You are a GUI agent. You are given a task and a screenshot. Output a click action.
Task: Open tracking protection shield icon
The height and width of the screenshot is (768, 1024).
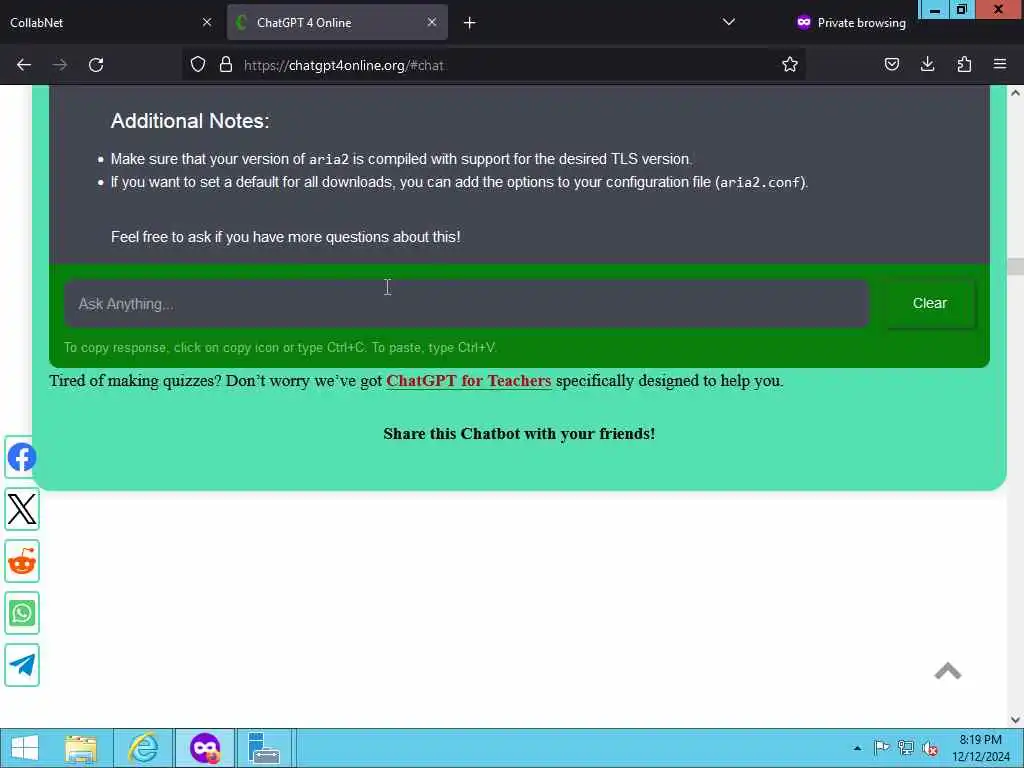(198, 65)
